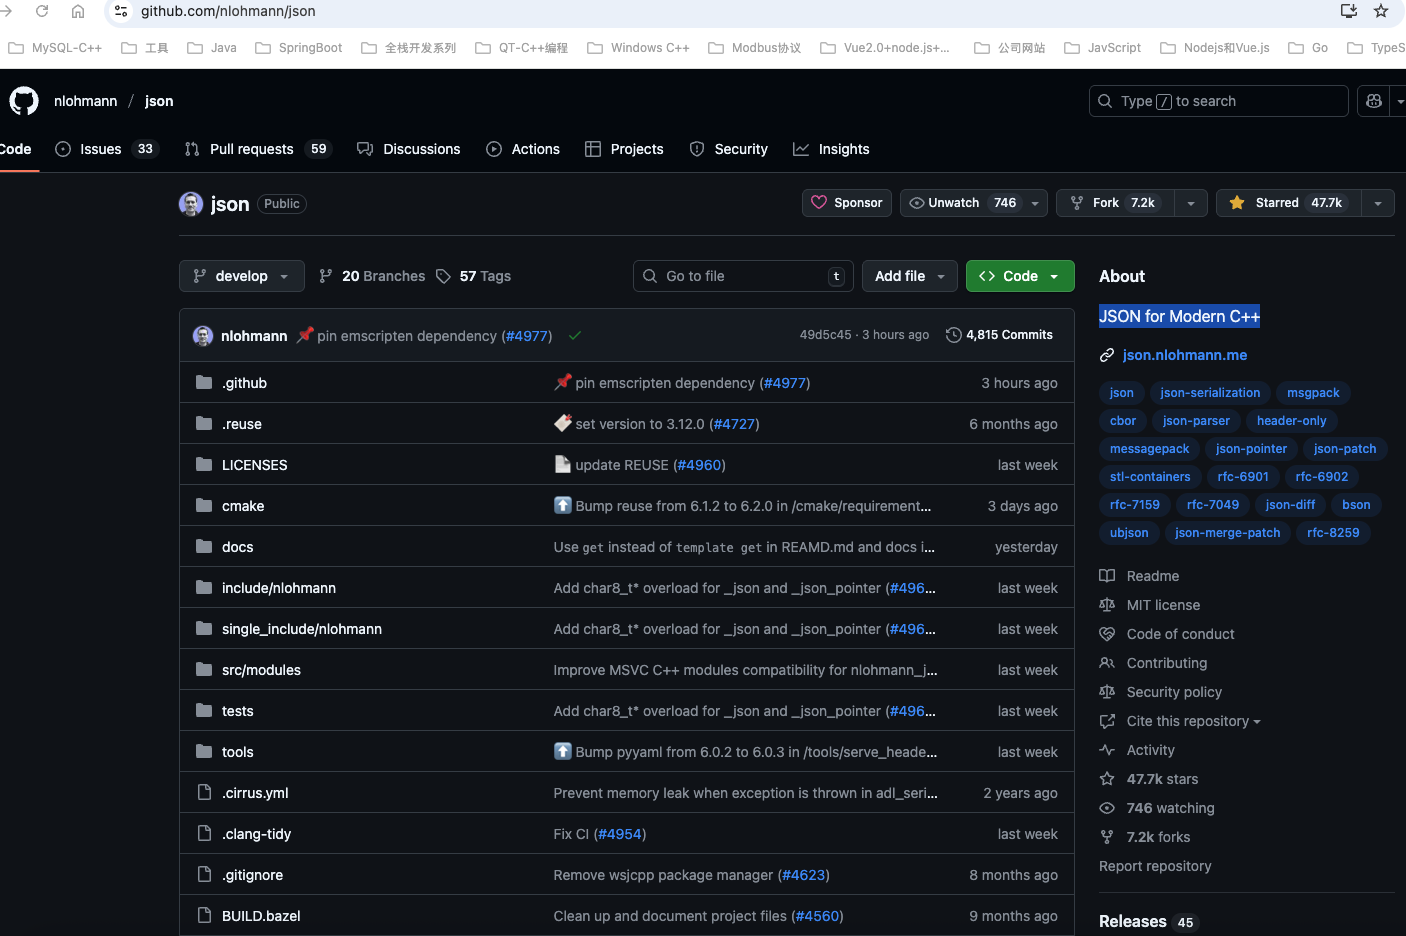Click the Readme book icon
The image size is (1406, 936).
point(1107,576)
